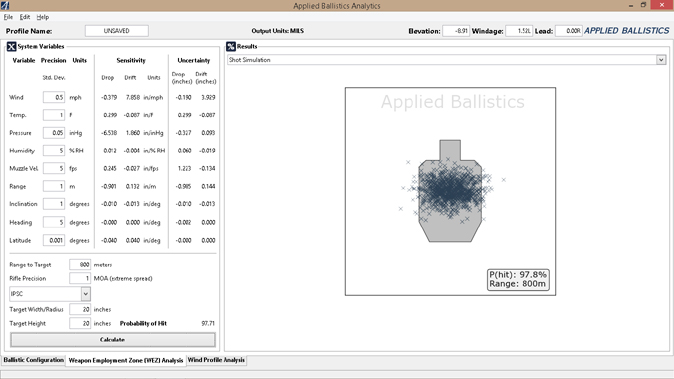
Task: Switch to Ballistic Configuration tab
Action: pyautogui.click(x=34, y=360)
